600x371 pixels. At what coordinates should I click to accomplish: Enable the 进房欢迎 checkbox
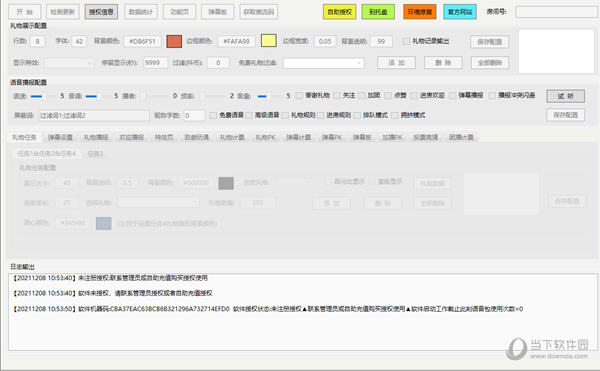(x=414, y=96)
